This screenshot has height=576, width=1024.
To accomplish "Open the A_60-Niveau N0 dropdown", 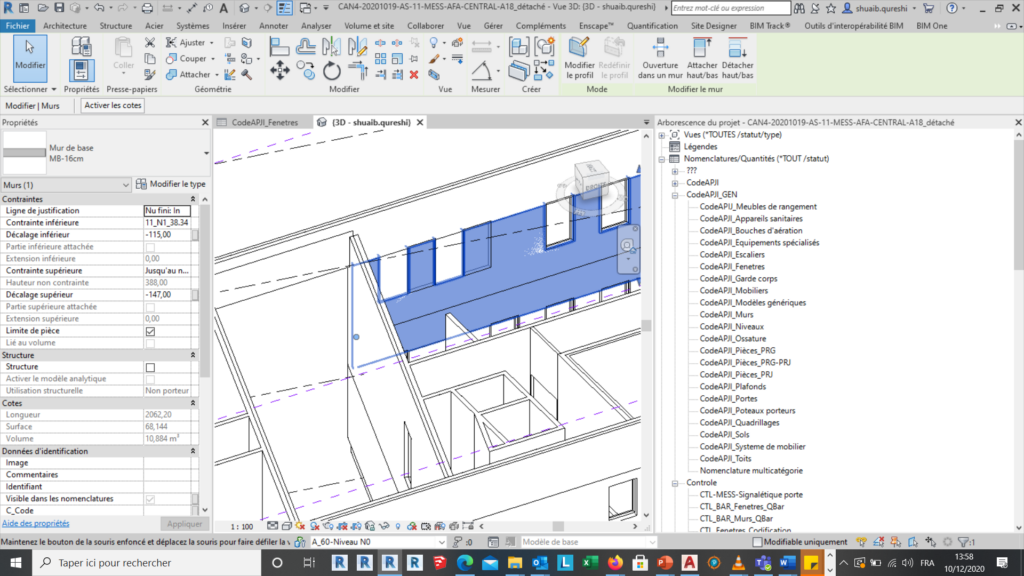I will (440, 541).
